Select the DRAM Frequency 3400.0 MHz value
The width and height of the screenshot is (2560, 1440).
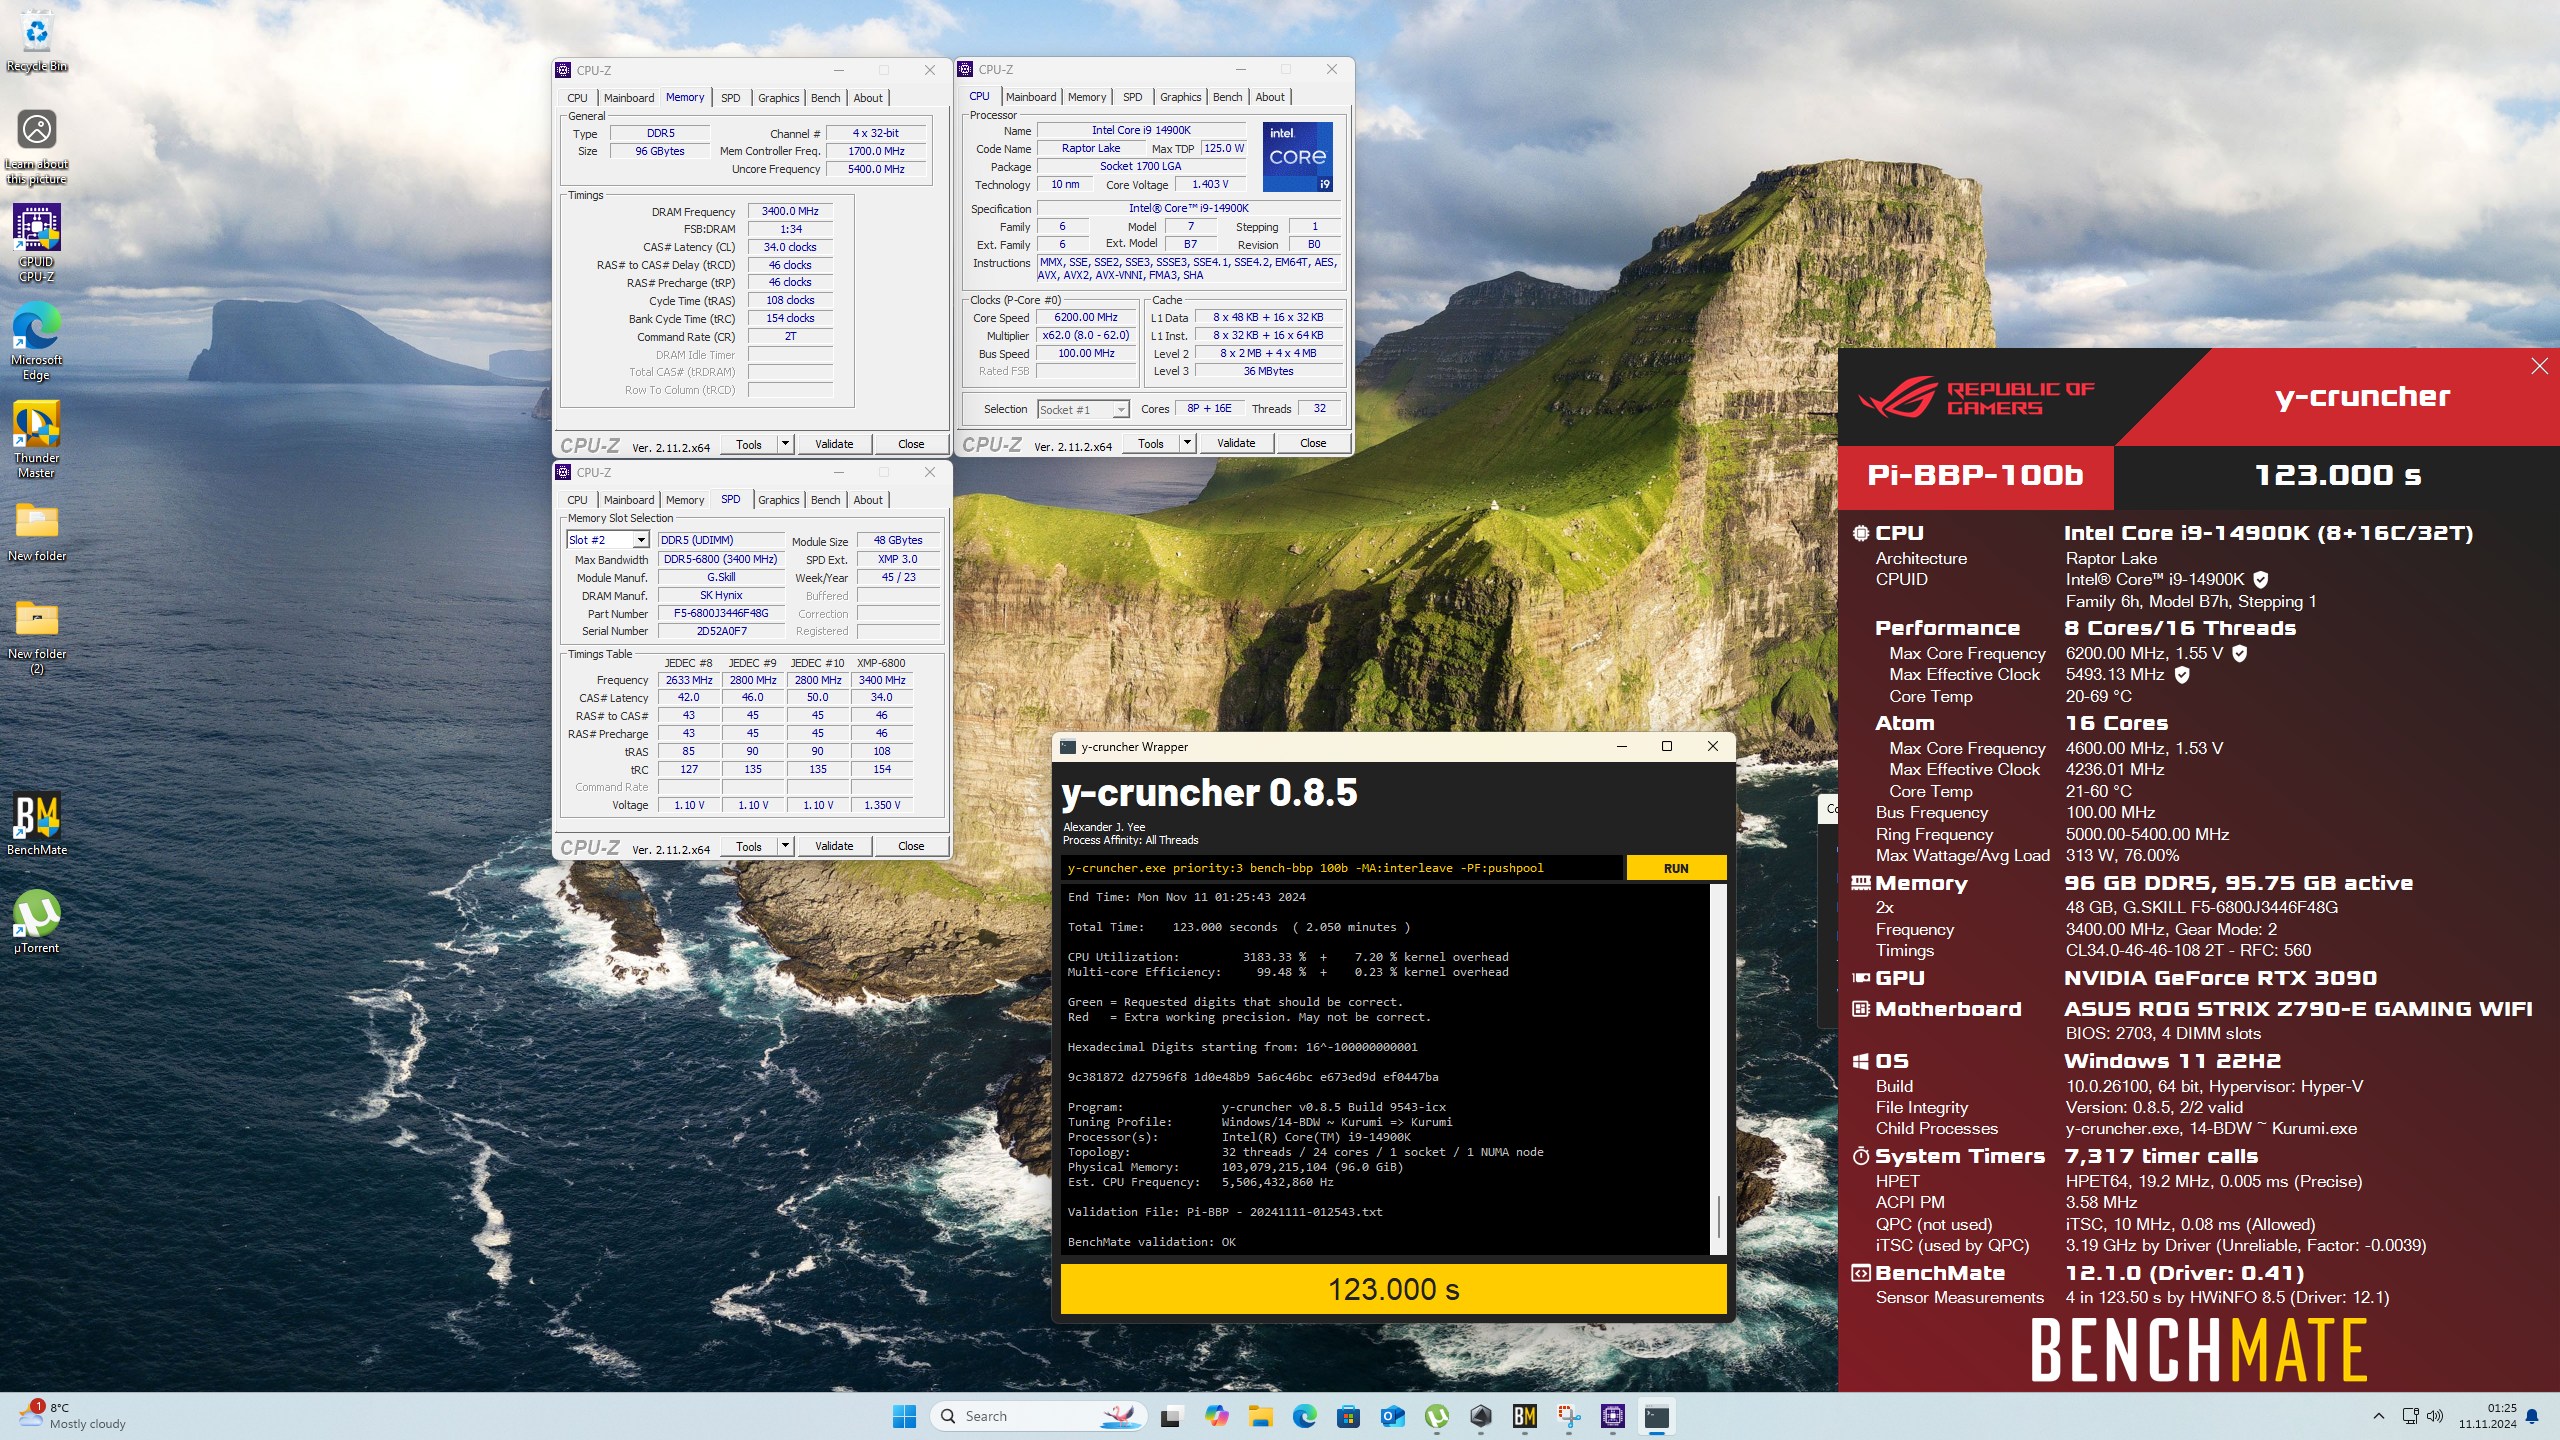790,211
